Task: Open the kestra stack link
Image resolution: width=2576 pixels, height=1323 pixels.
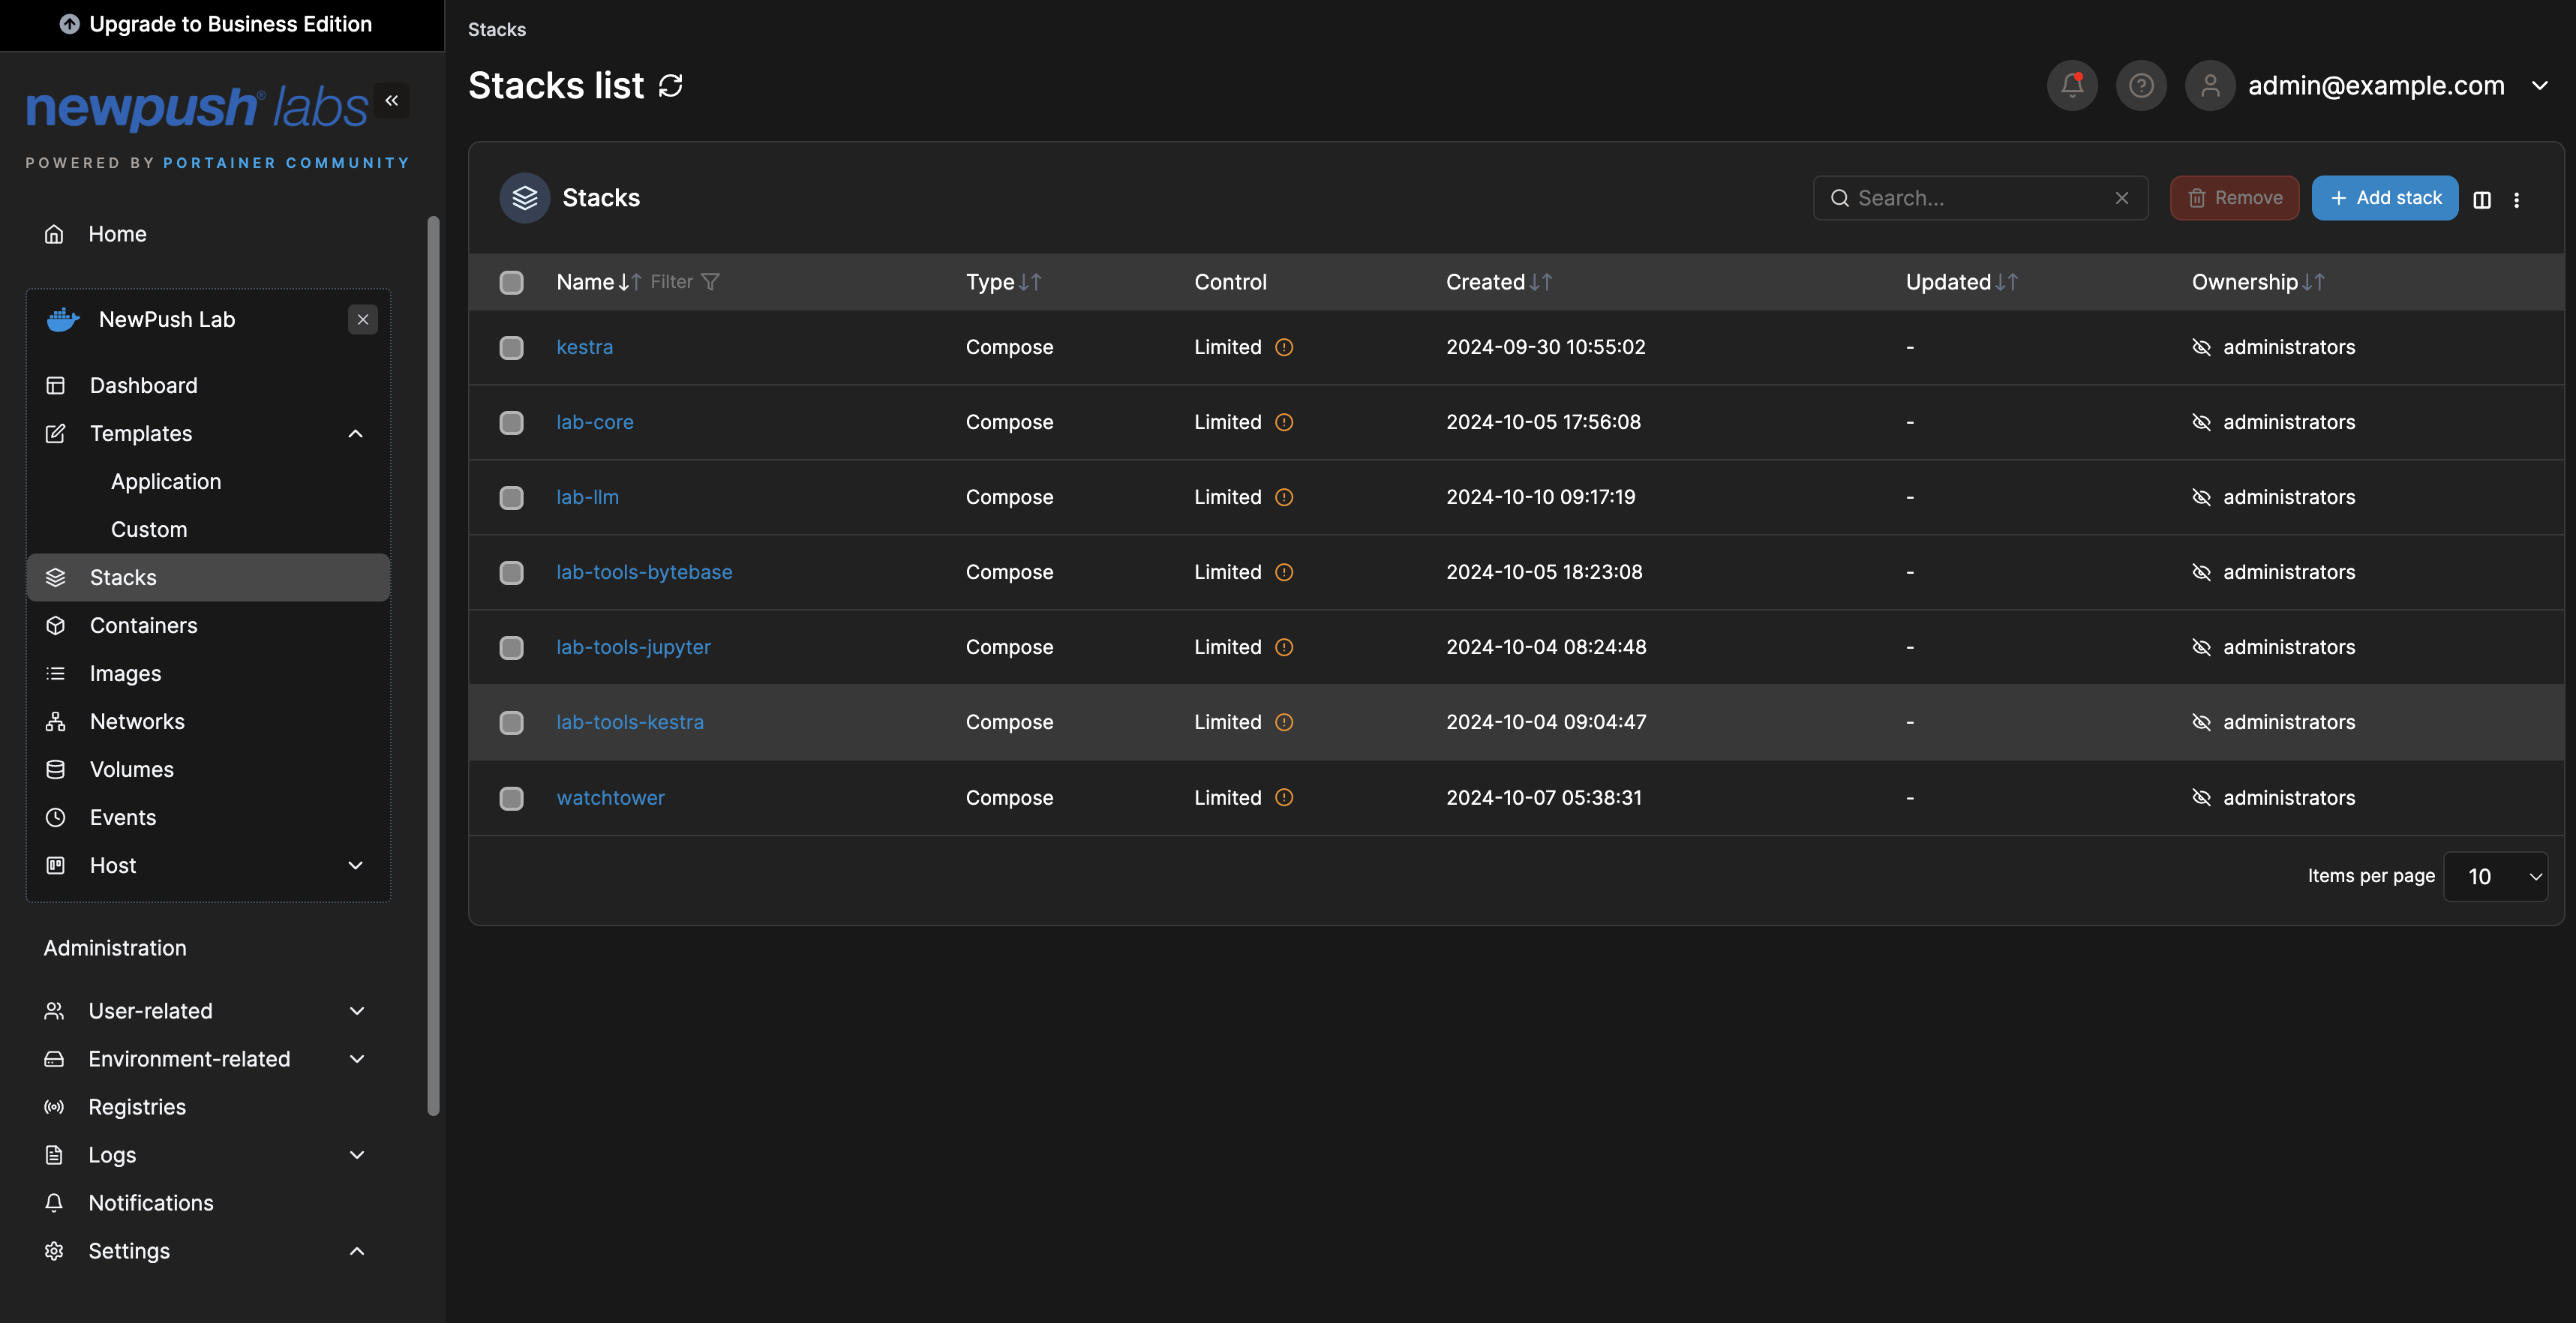Action: pyautogui.click(x=585, y=347)
